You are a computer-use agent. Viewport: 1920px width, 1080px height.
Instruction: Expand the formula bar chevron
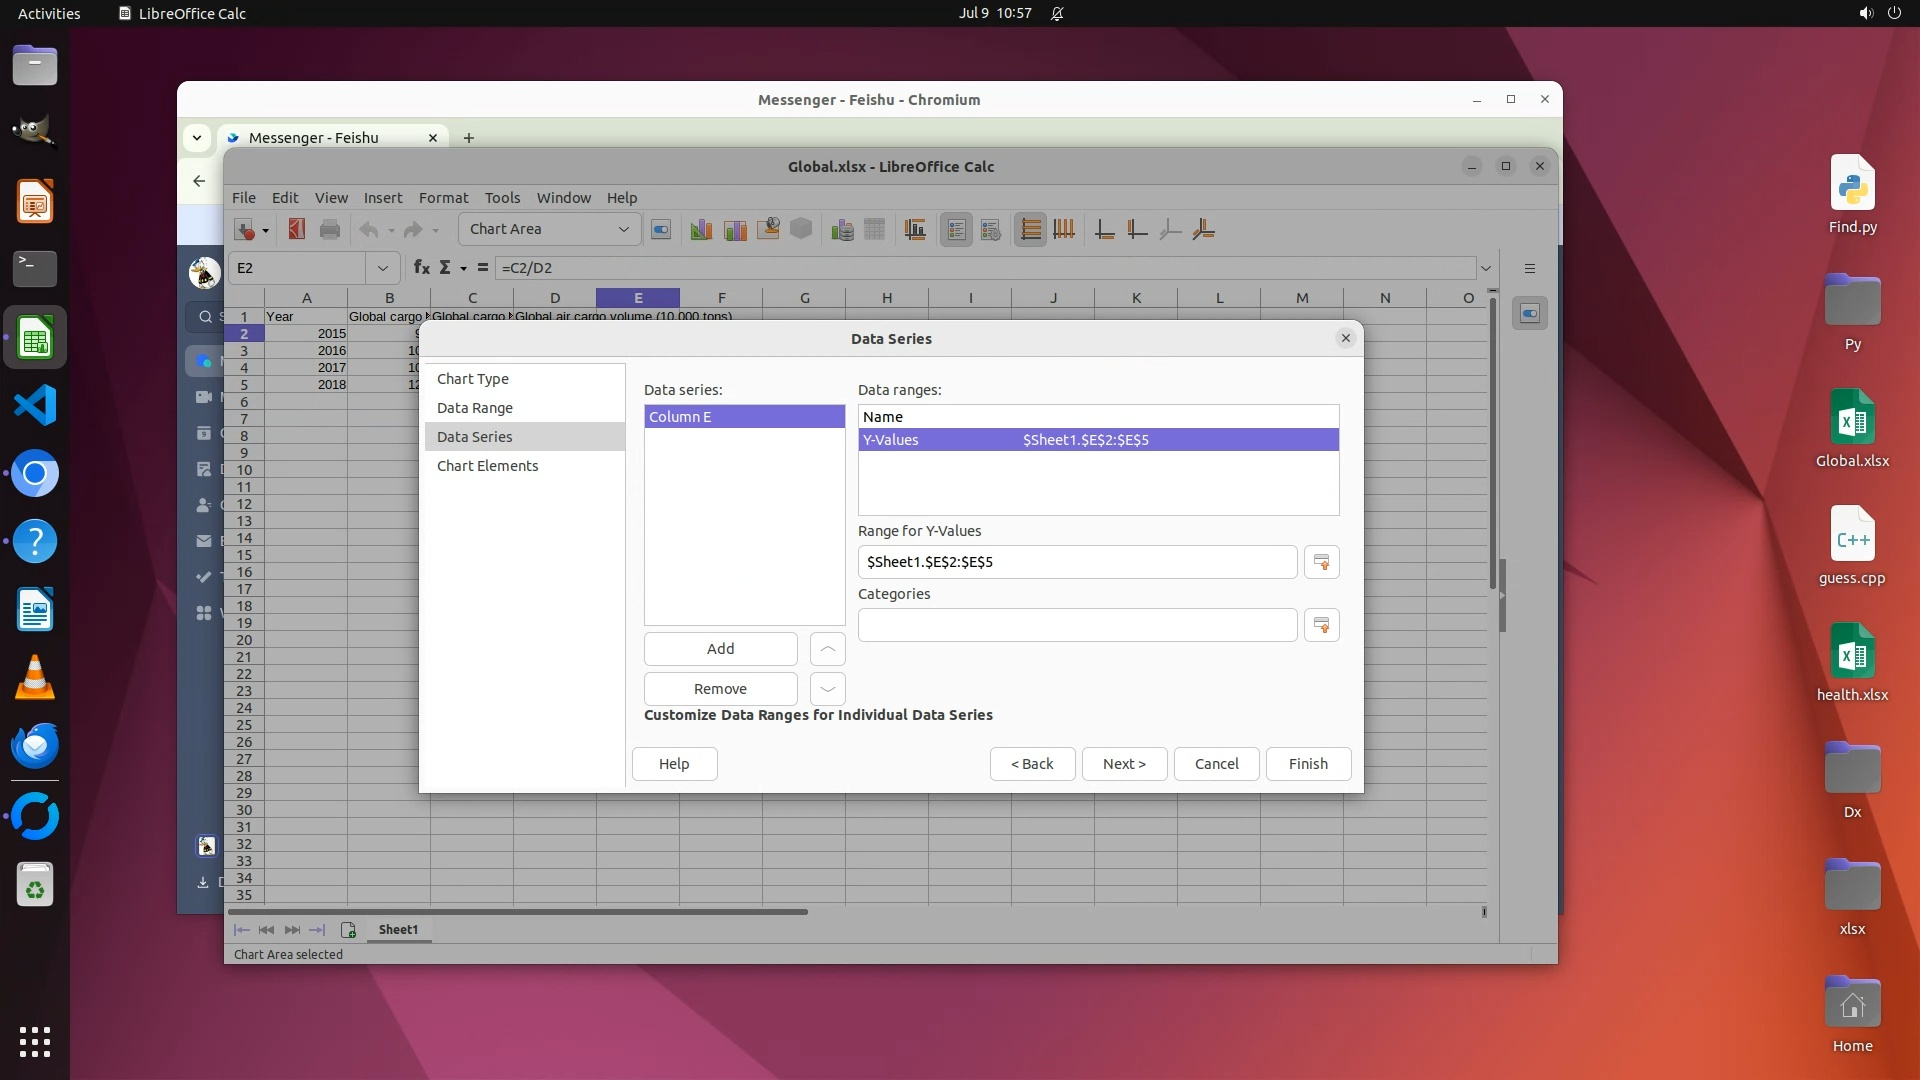point(1486,268)
